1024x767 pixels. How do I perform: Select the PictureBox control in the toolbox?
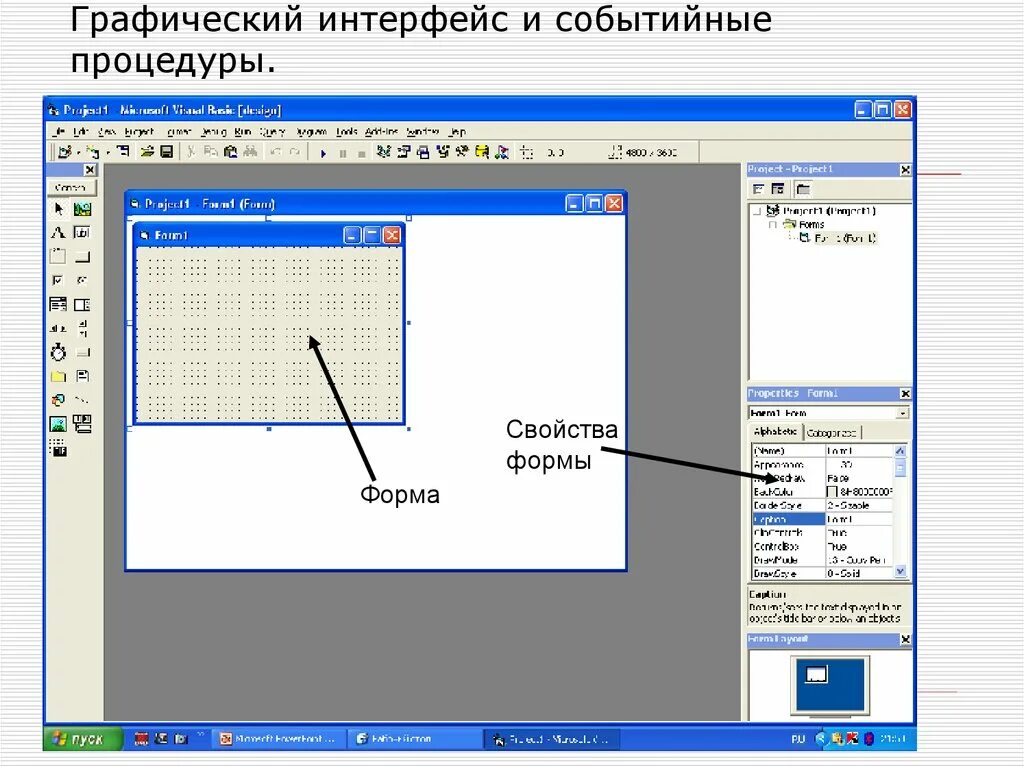coord(82,209)
